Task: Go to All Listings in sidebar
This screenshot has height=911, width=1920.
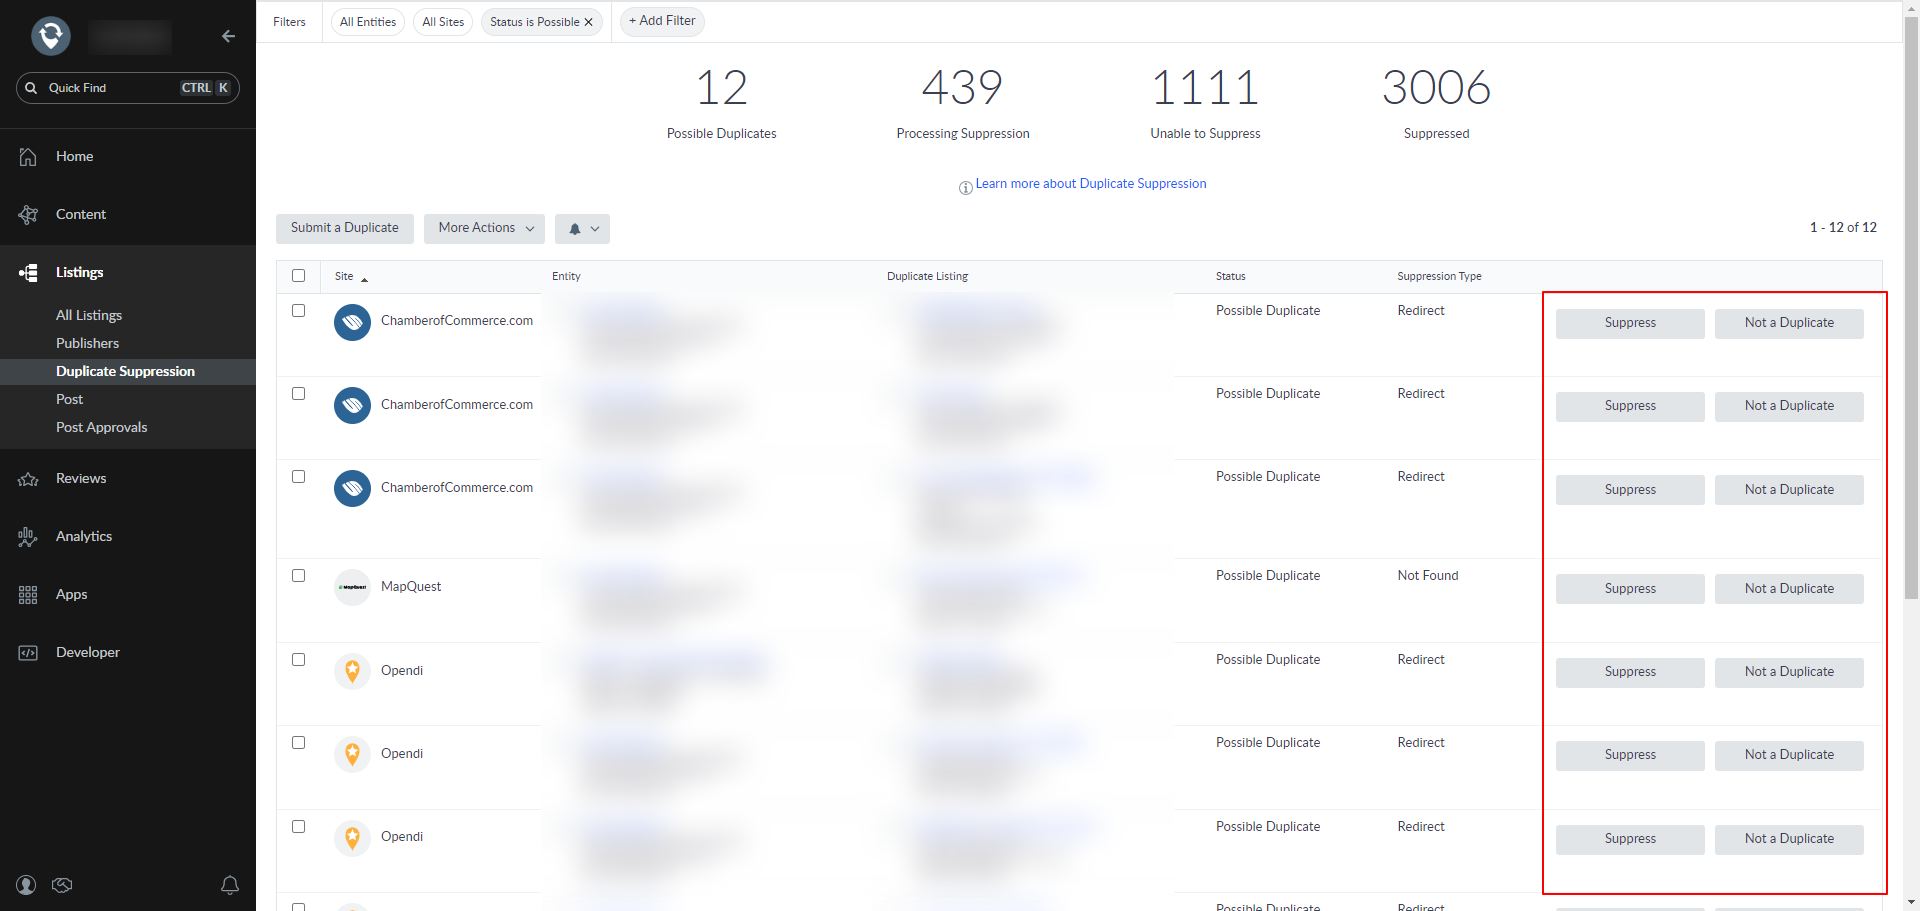Action: (89, 315)
